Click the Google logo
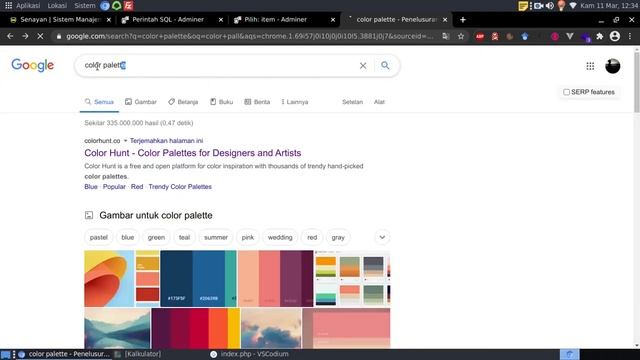This screenshot has width=640, height=360. pyautogui.click(x=33, y=65)
